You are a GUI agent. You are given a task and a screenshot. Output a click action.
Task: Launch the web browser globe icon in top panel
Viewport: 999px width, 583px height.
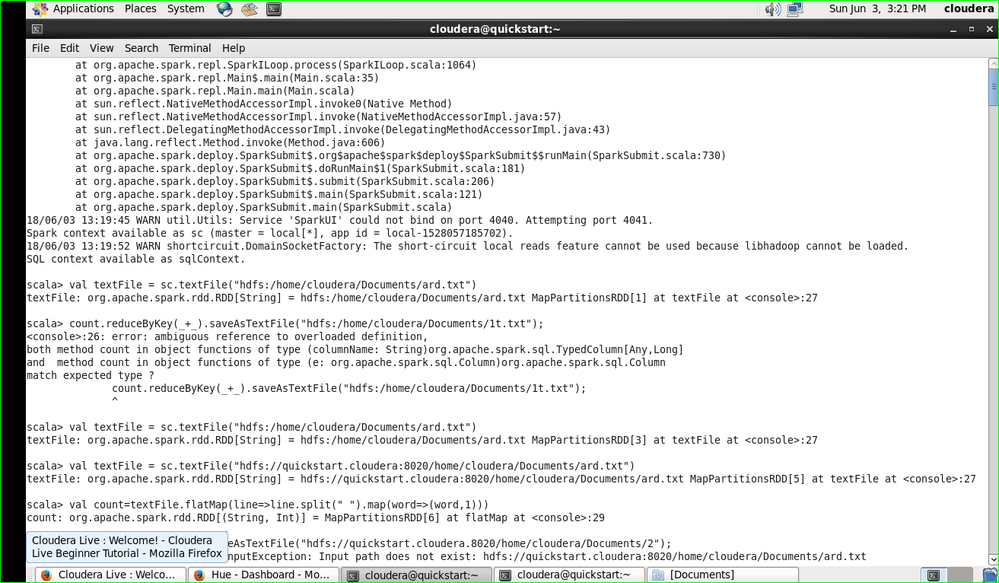(x=224, y=9)
